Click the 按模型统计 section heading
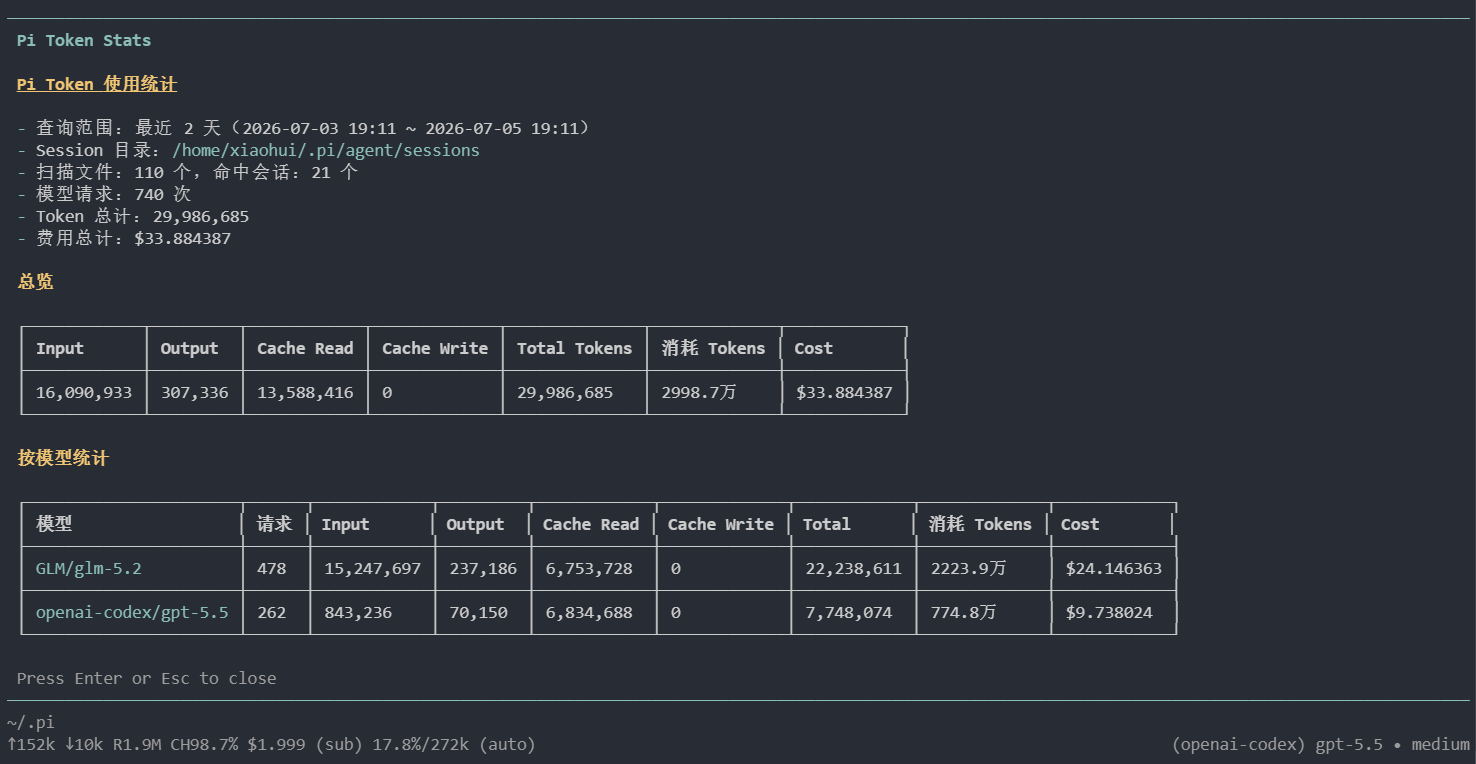The height and width of the screenshot is (764, 1476). [63, 458]
